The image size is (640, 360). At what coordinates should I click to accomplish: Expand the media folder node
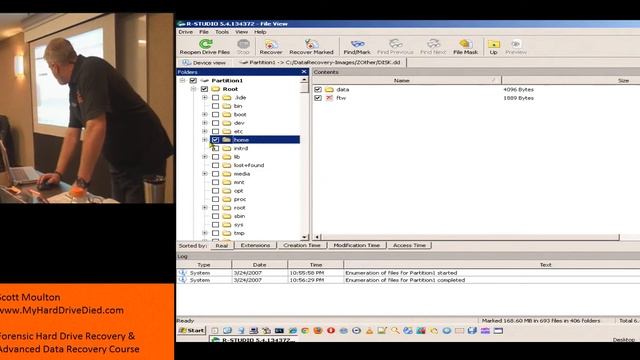click(x=205, y=174)
